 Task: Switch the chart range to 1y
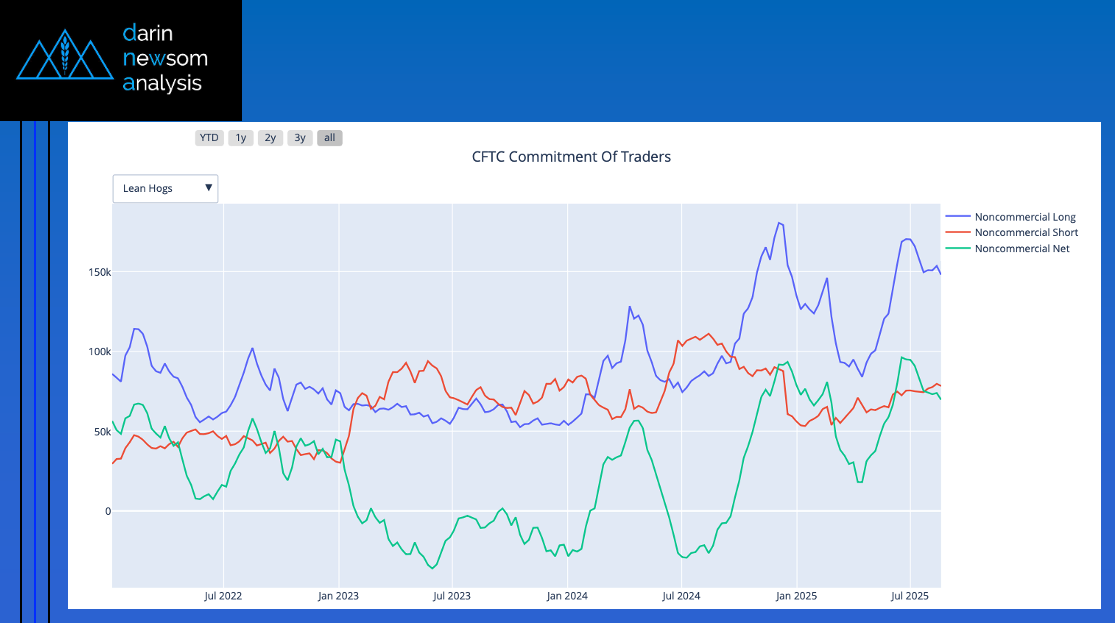pyautogui.click(x=240, y=138)
